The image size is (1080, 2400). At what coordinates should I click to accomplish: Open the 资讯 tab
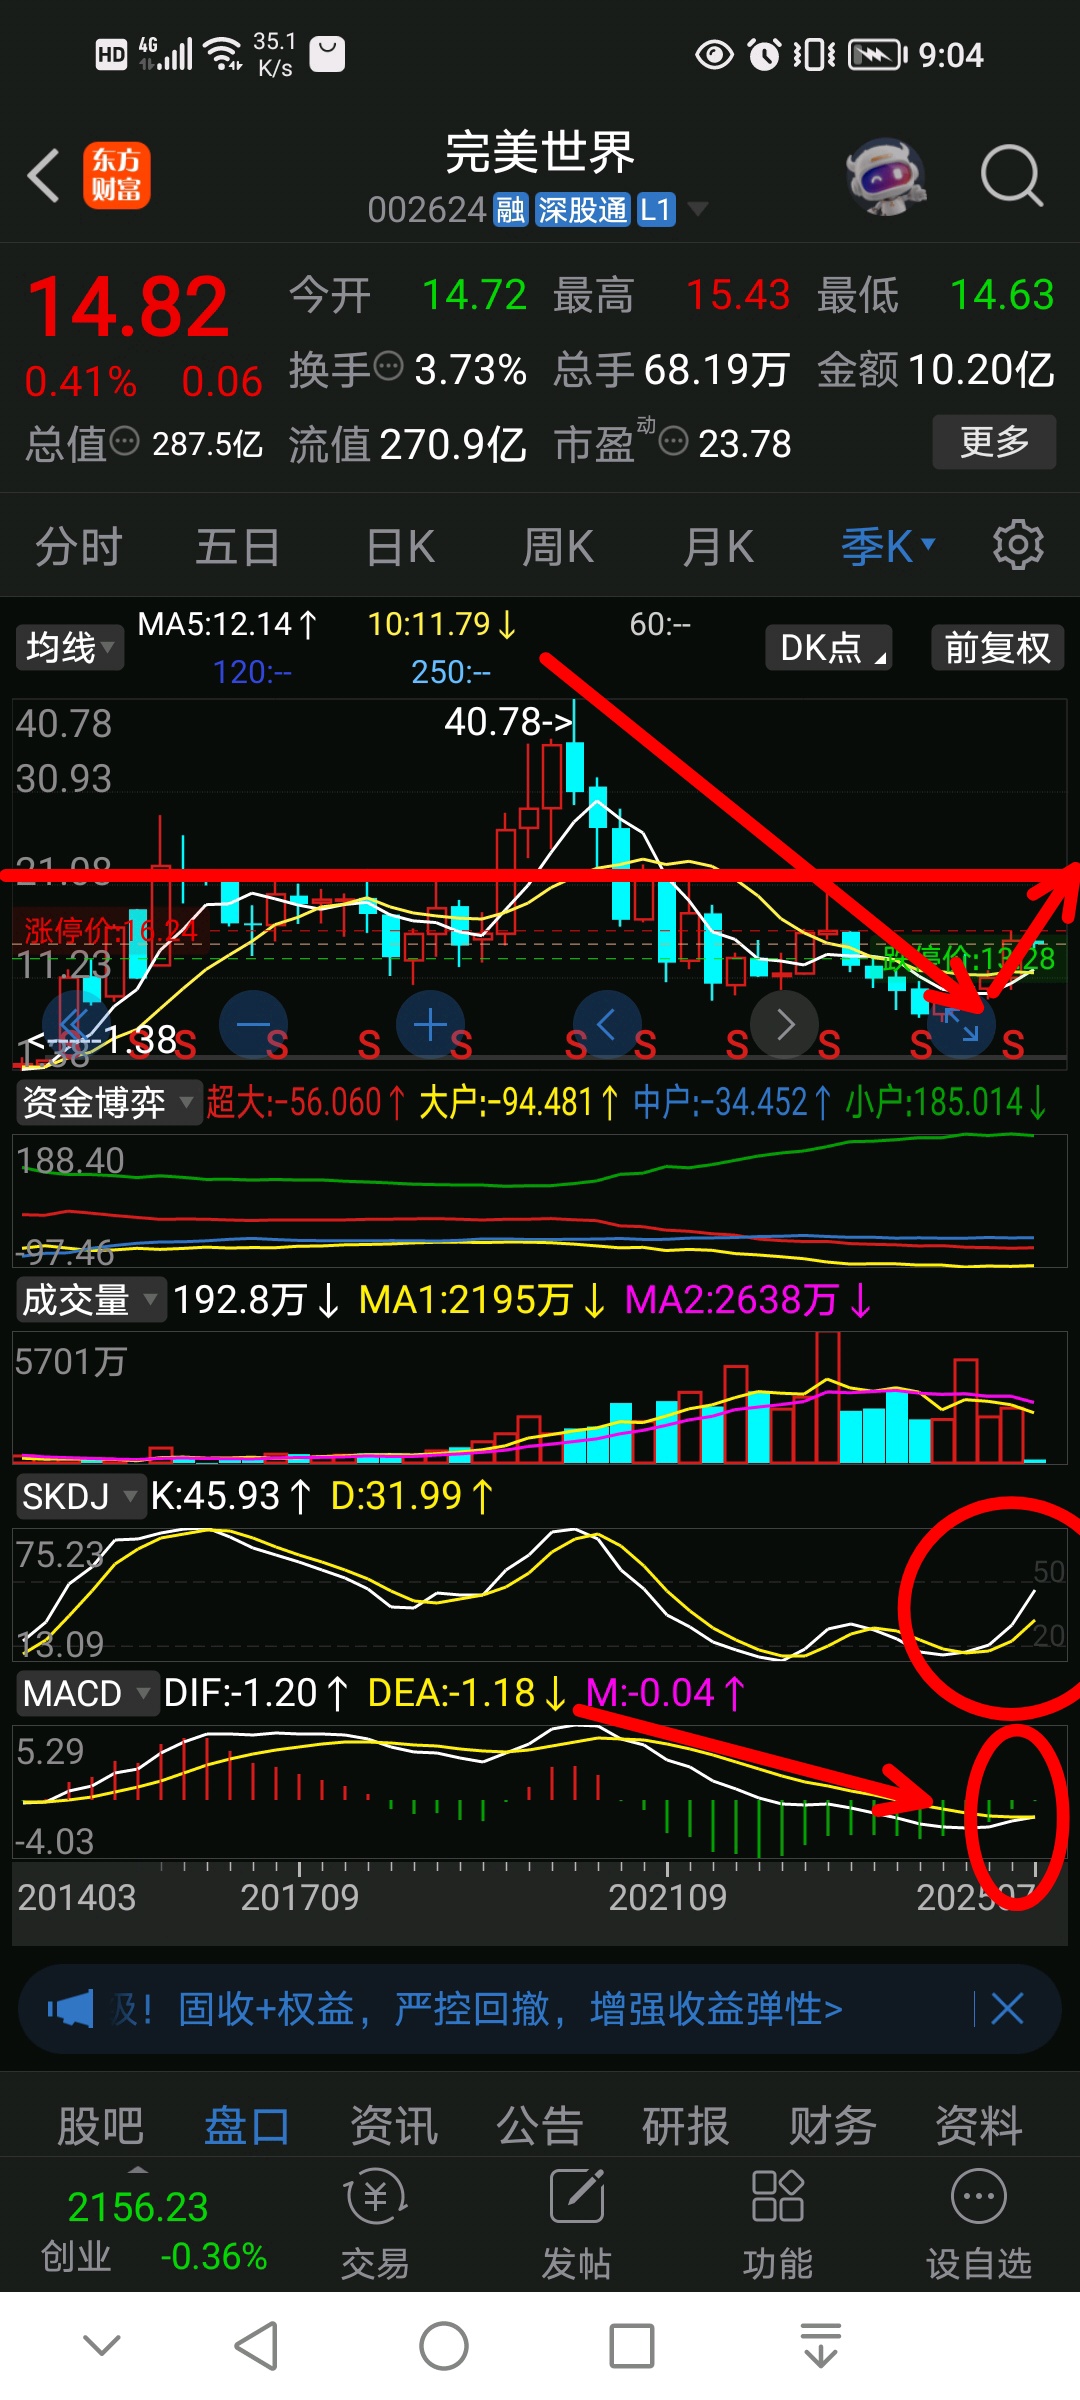click(393, 2126)
